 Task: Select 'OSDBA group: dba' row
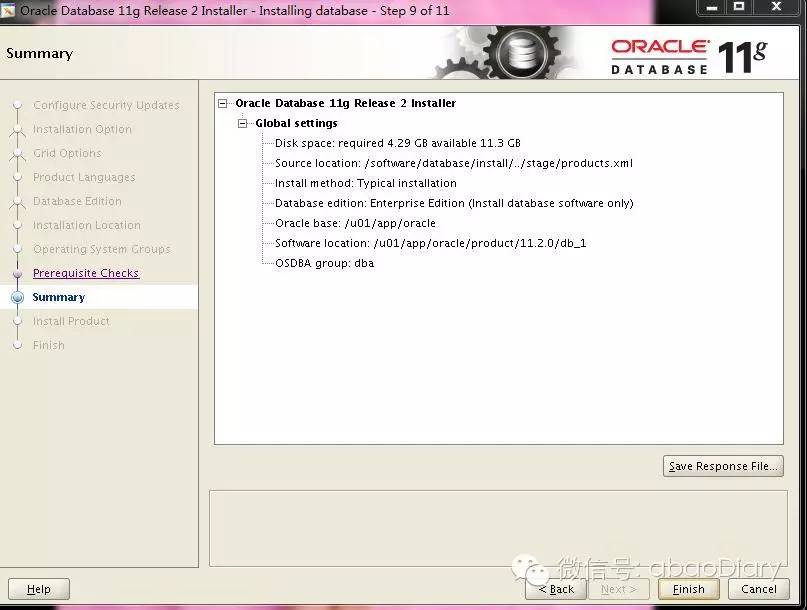[x=324, y=263]
